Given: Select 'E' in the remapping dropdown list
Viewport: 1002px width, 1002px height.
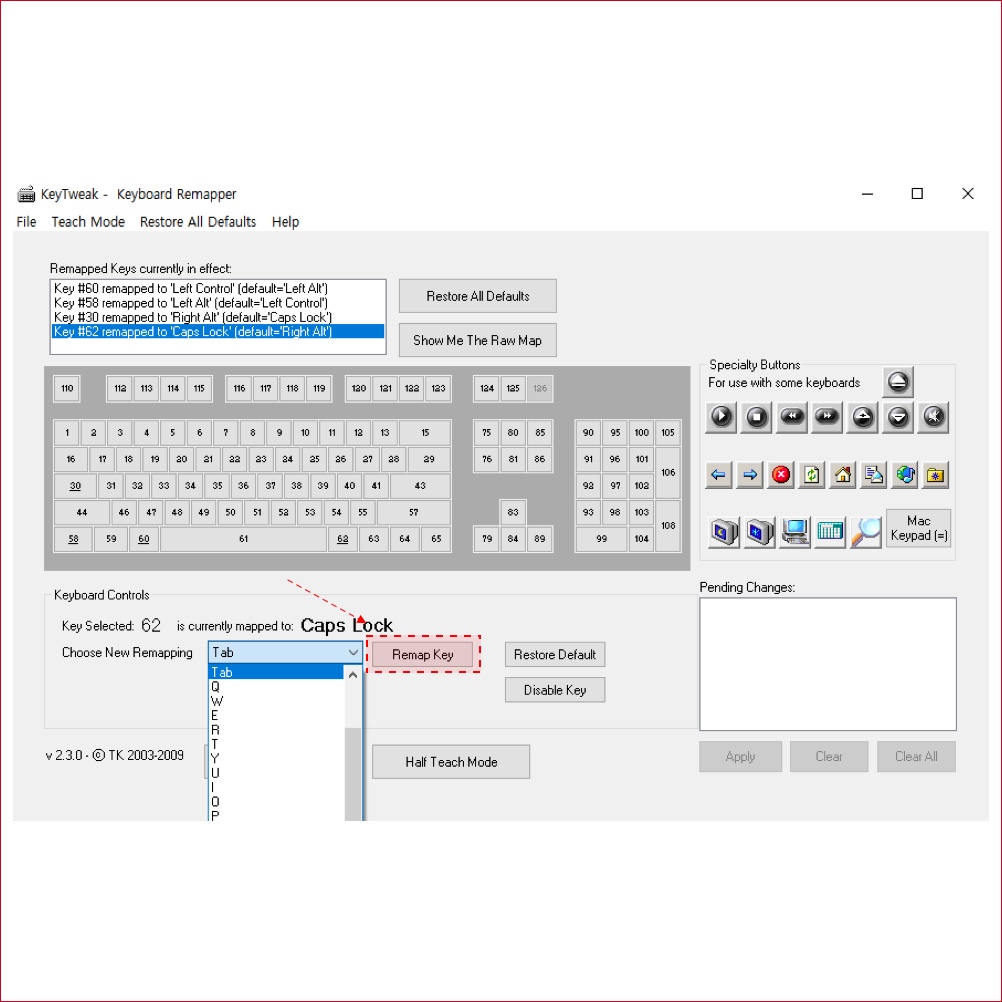Looking at the screenshot, I should [277, 715].
